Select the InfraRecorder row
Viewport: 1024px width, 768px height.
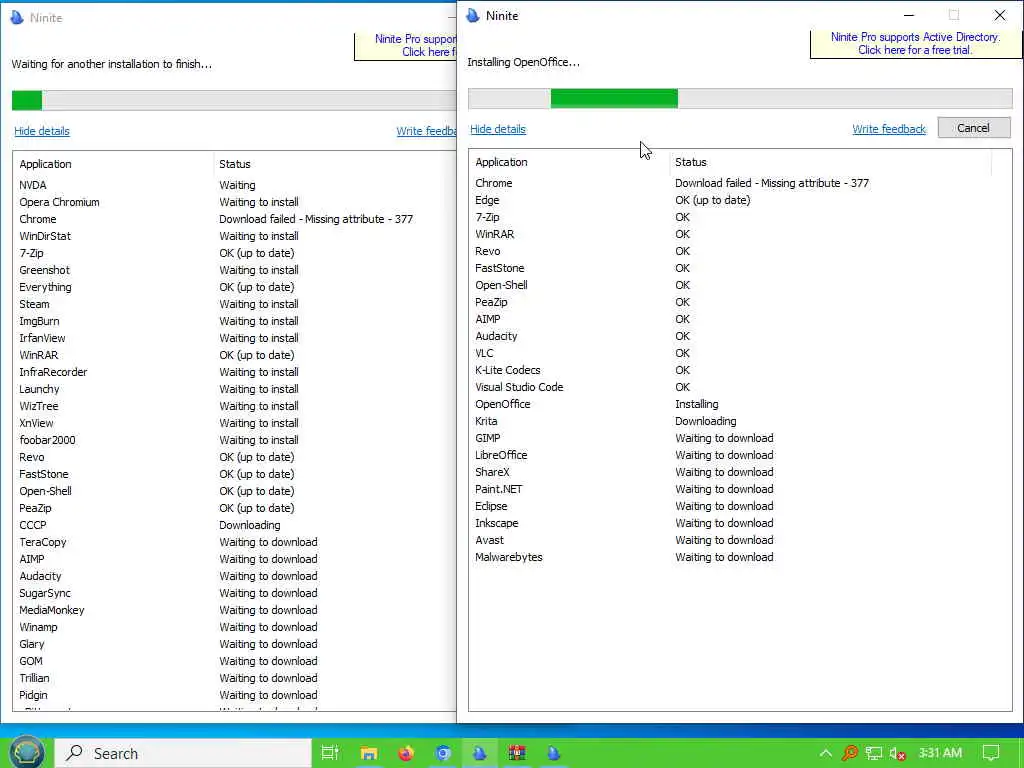235,372
